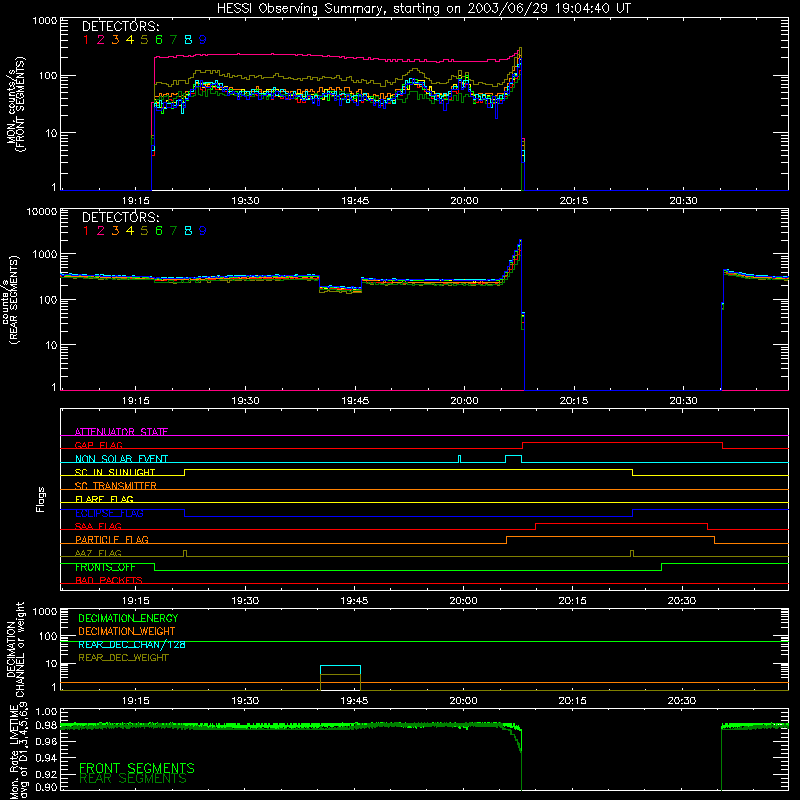Select green detector '6' in front segments legend
The height and width of the screenshot is (800, 800).
[159, 40]
